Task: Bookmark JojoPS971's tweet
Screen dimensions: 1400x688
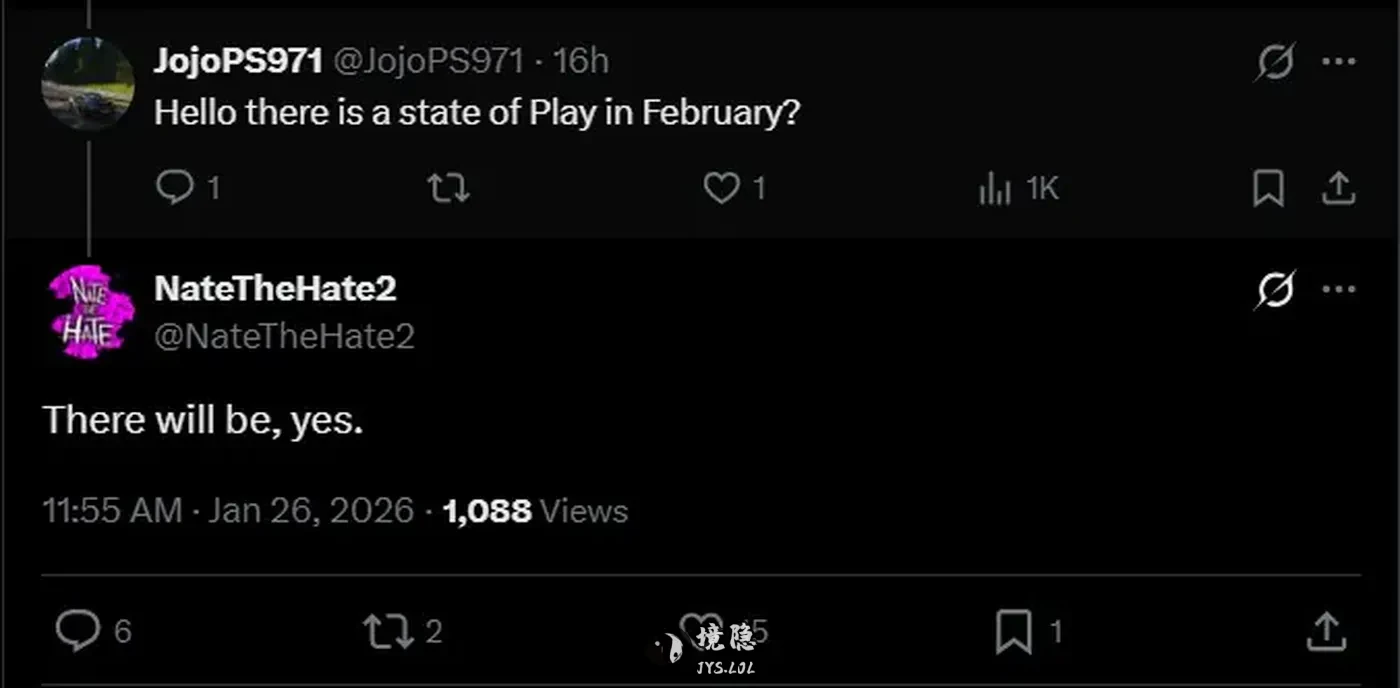Action: pos(1268,188)
